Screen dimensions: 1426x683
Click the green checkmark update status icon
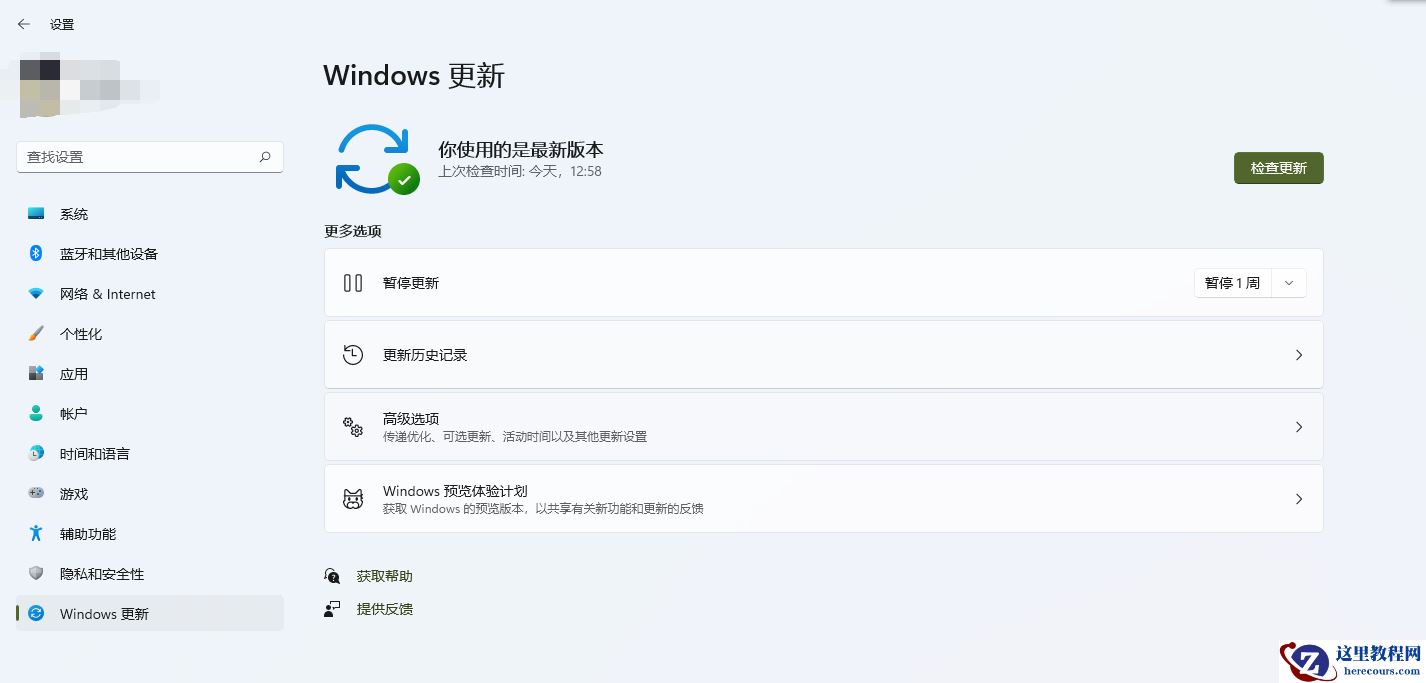404,180
